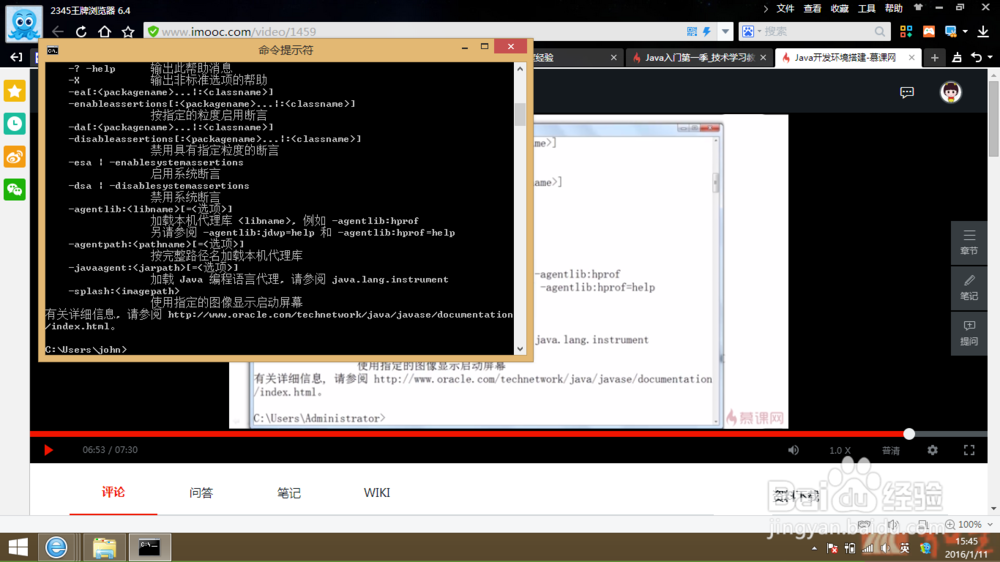Open the 笔记 notes side button
The image size is (1000, 562).
[969, 288]
